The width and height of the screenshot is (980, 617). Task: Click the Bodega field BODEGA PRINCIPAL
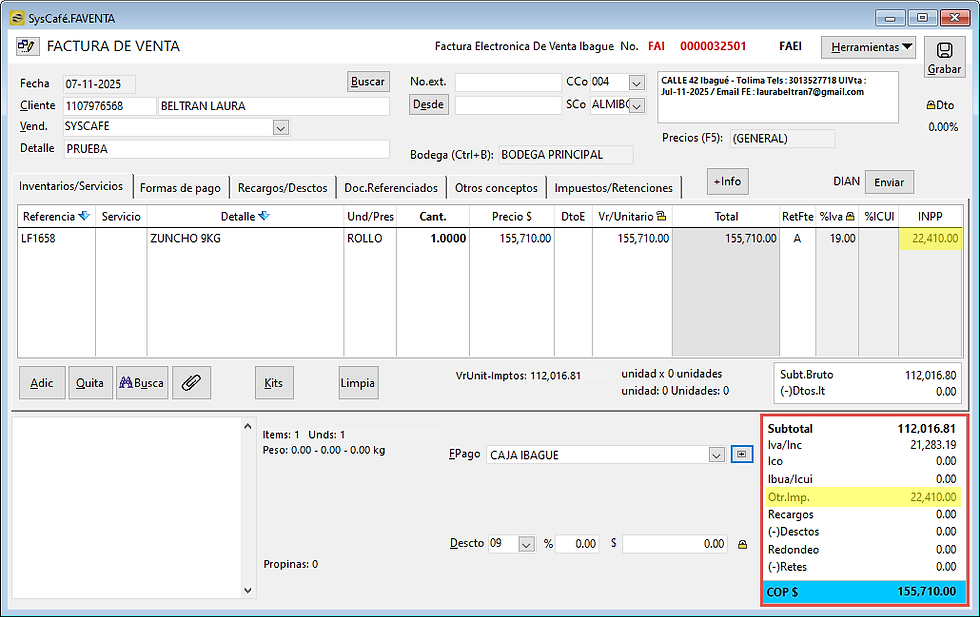pyautogui.click(x=566, y=154)
